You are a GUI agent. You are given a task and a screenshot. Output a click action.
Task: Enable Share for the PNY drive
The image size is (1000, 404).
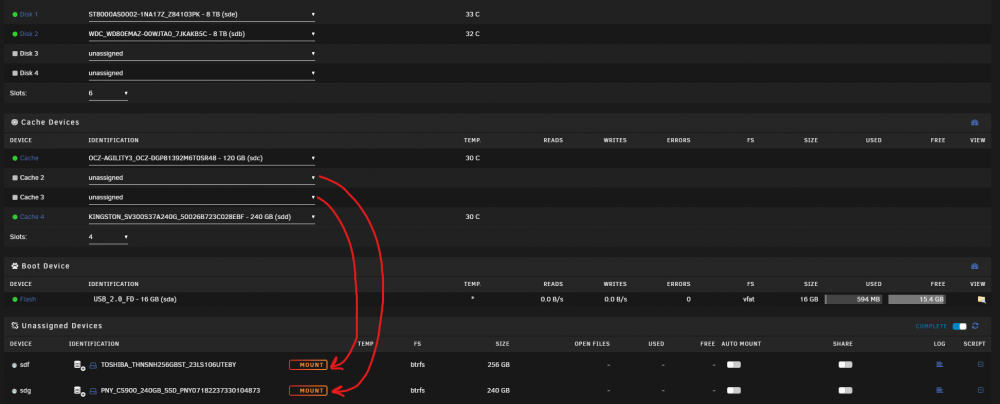tap(846, 390)
